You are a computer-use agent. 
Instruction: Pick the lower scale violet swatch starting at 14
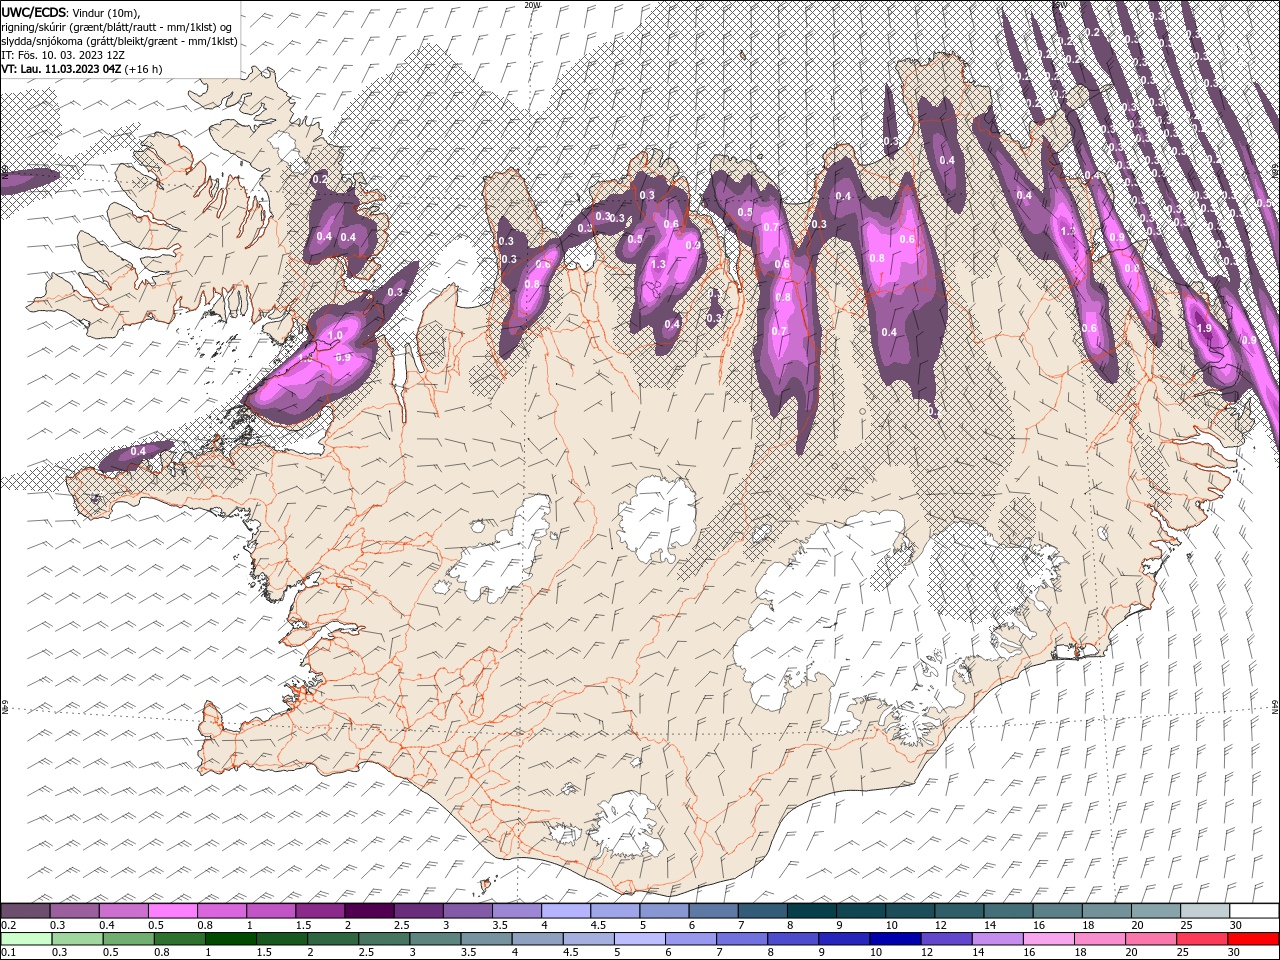pyautogui.click(x=998, y=939)
